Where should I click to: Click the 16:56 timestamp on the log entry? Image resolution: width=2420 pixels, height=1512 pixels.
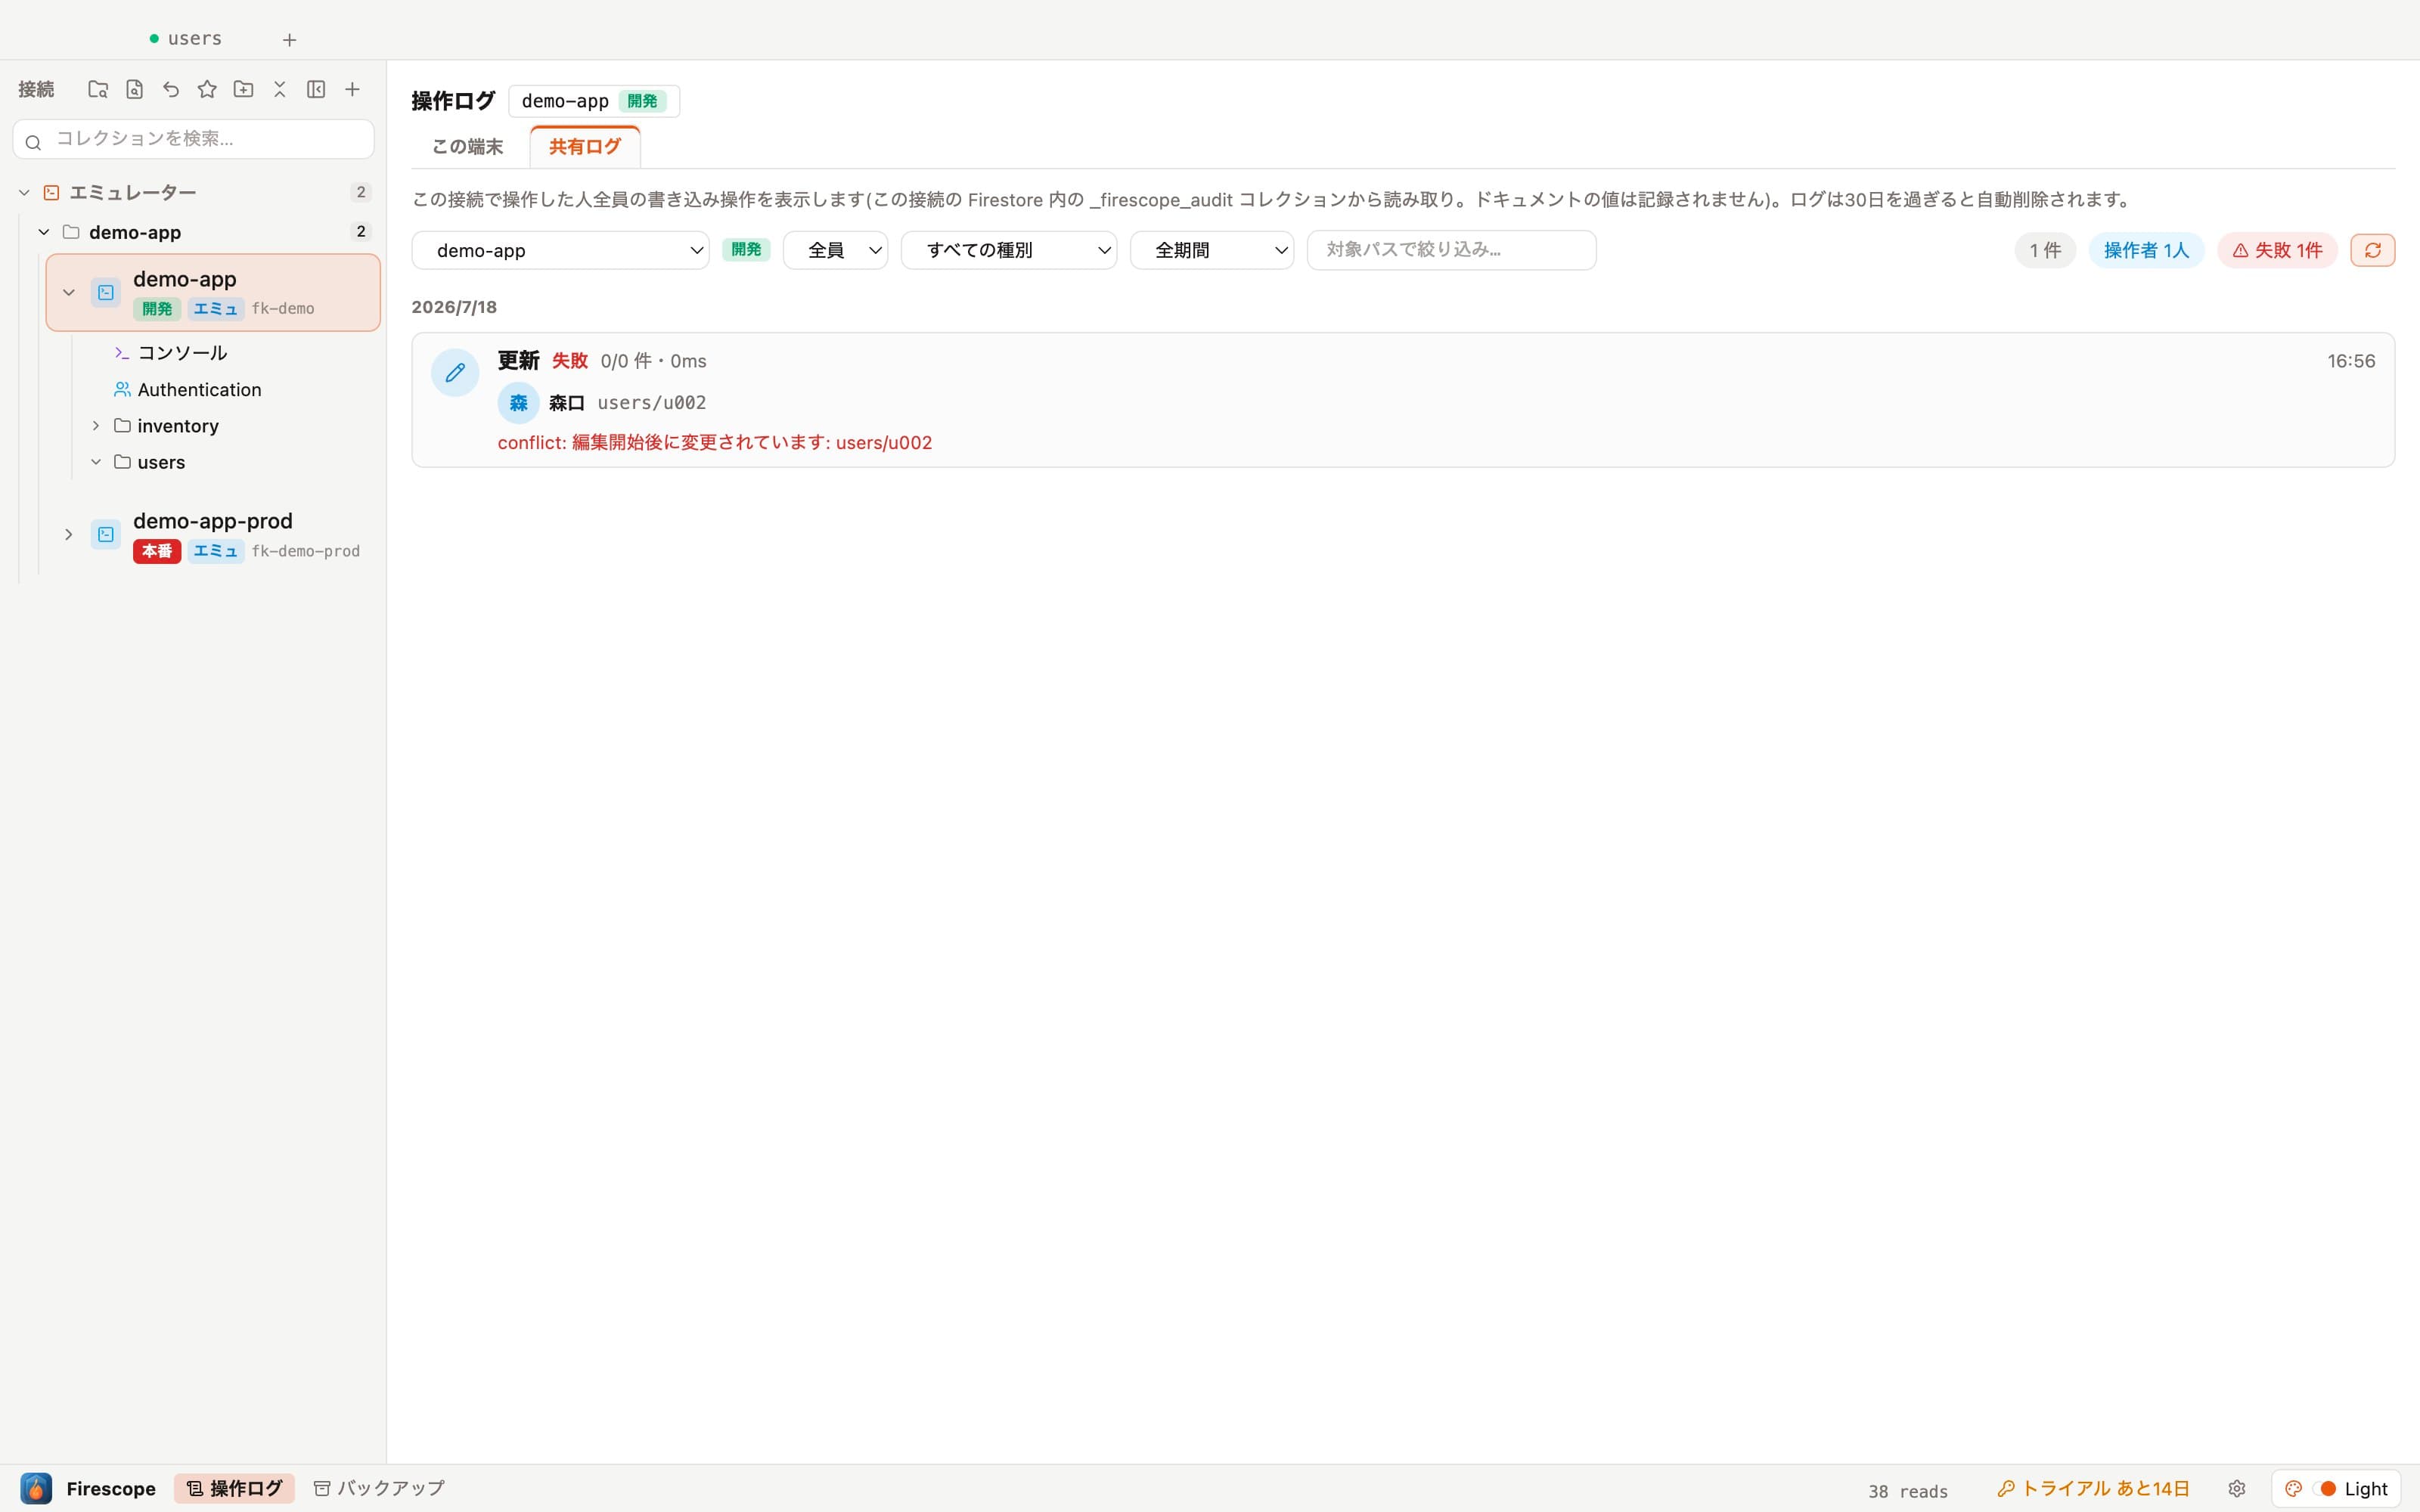pos(2351,361)
